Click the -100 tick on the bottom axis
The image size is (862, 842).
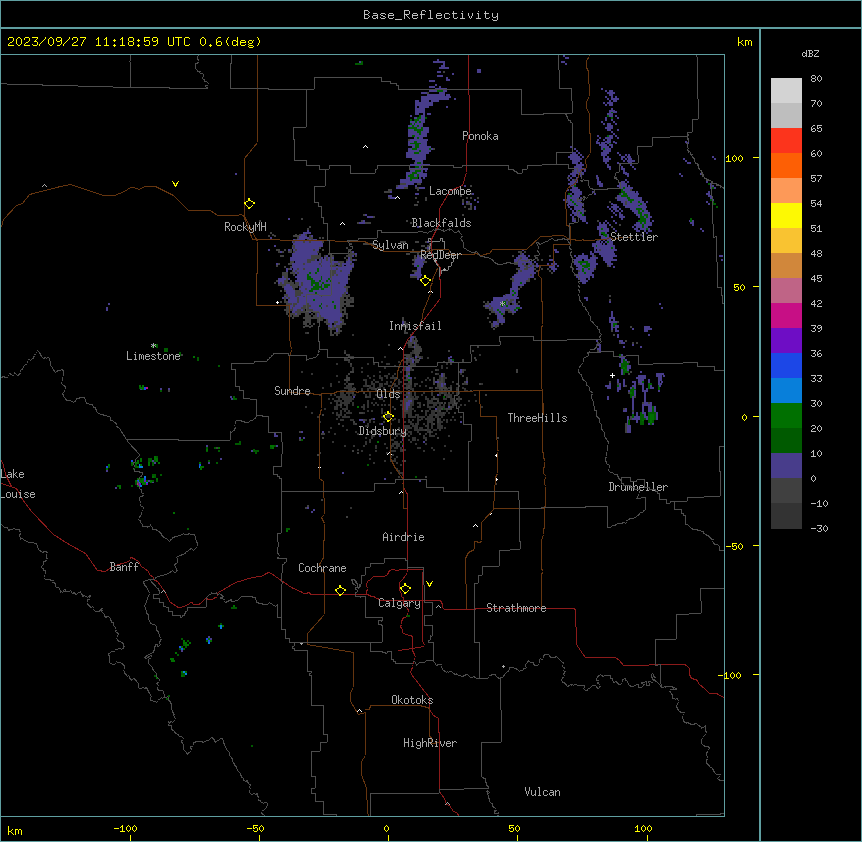(x=126, y=828)
